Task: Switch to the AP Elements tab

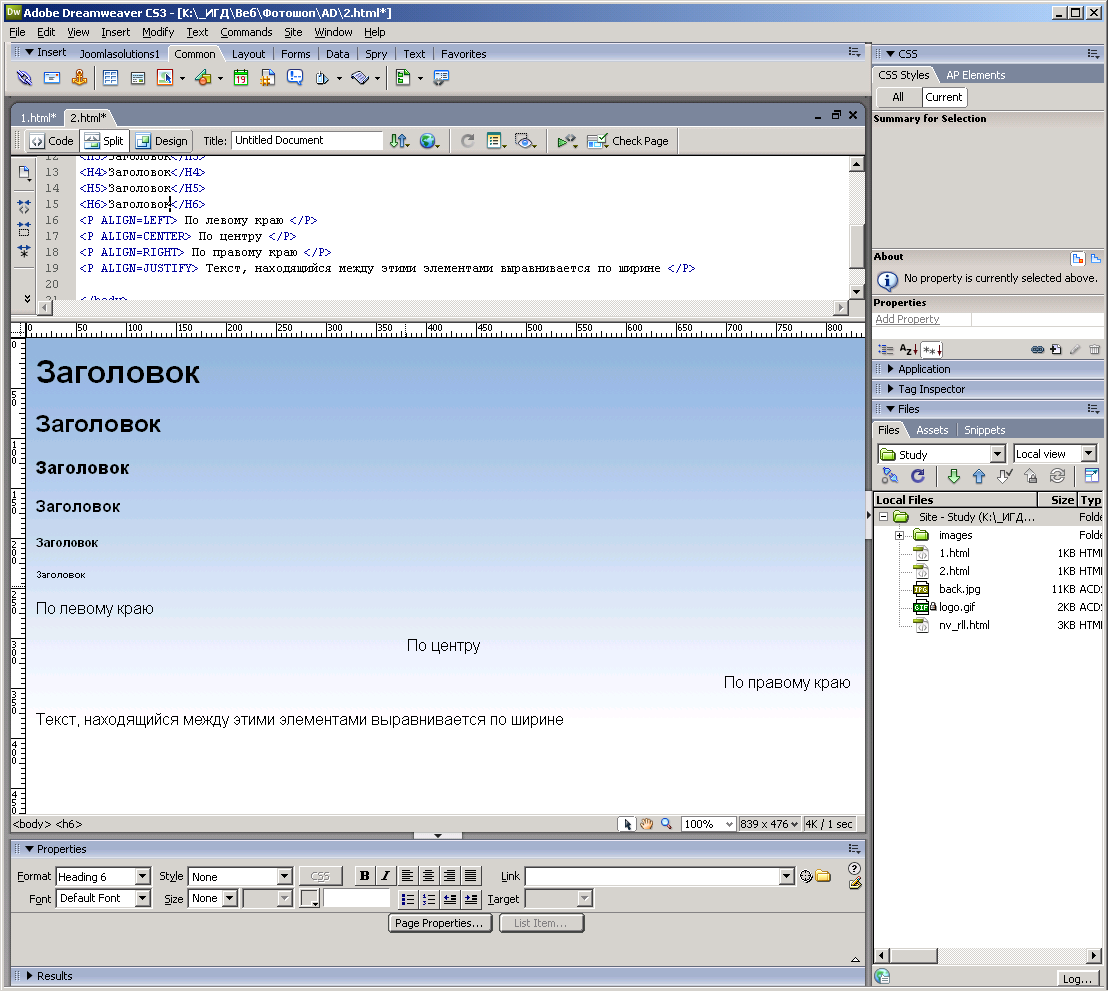Action: [975, 75]
